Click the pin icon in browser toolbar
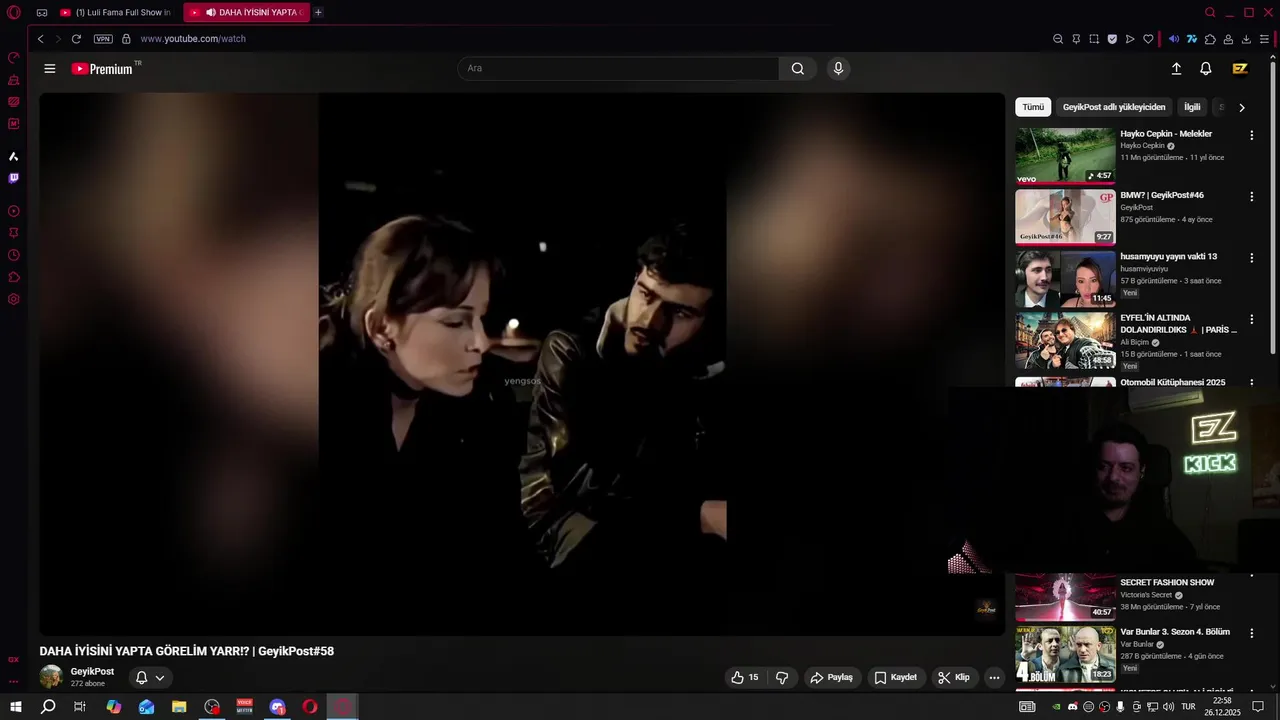This screenshot has height=720, width=1280. pos(1076,39)
